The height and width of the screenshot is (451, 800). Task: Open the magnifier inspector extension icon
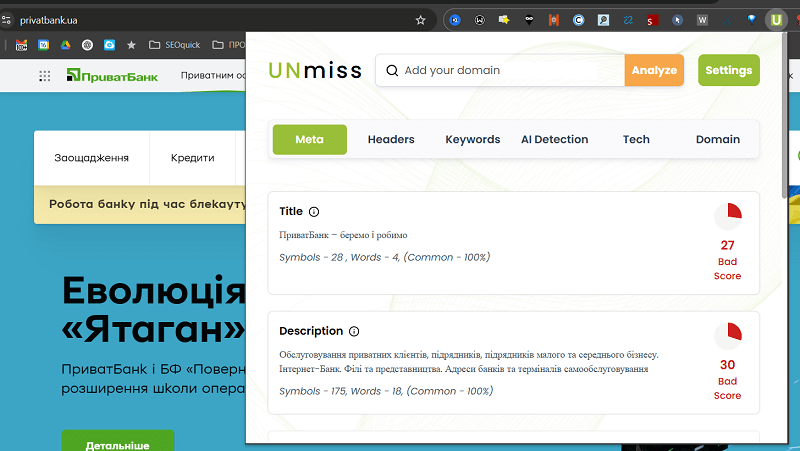coord(603,20)
